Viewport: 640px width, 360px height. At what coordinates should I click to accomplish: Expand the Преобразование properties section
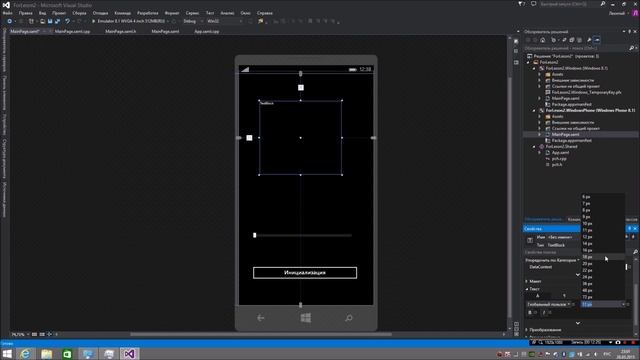pyautogui.click(x=527, y=330)
